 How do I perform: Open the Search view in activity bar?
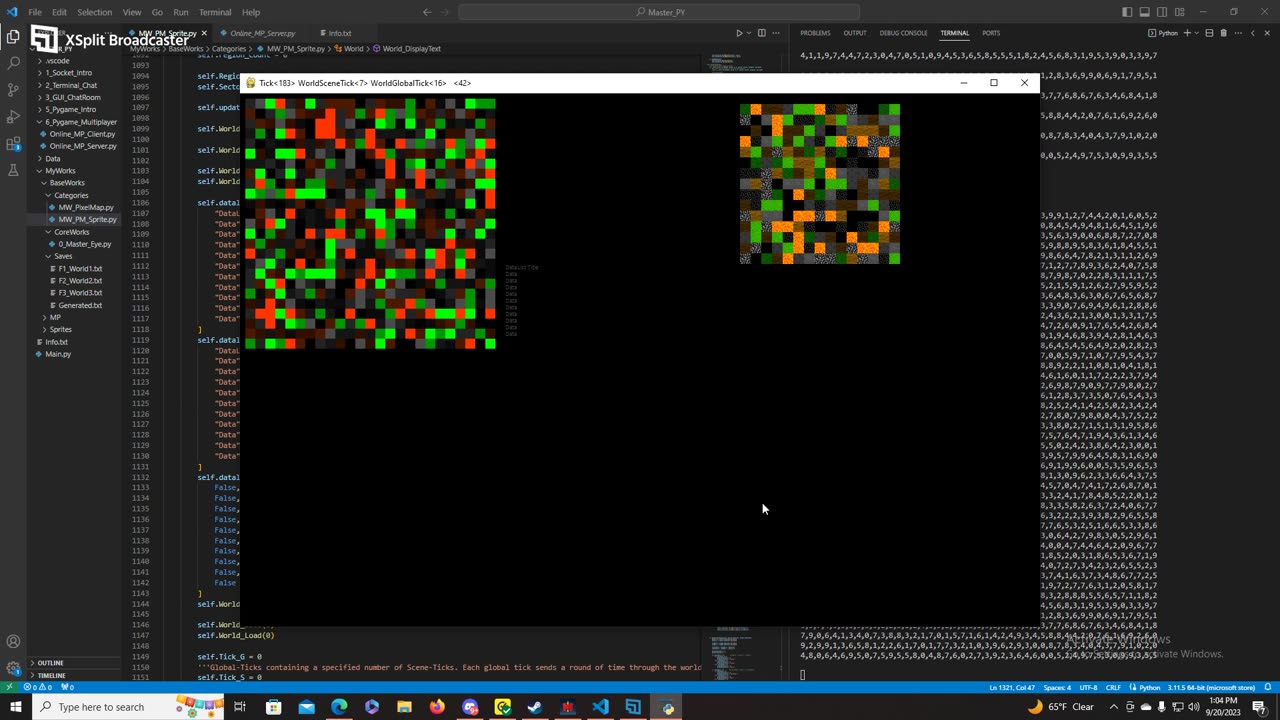click(13, 63)
